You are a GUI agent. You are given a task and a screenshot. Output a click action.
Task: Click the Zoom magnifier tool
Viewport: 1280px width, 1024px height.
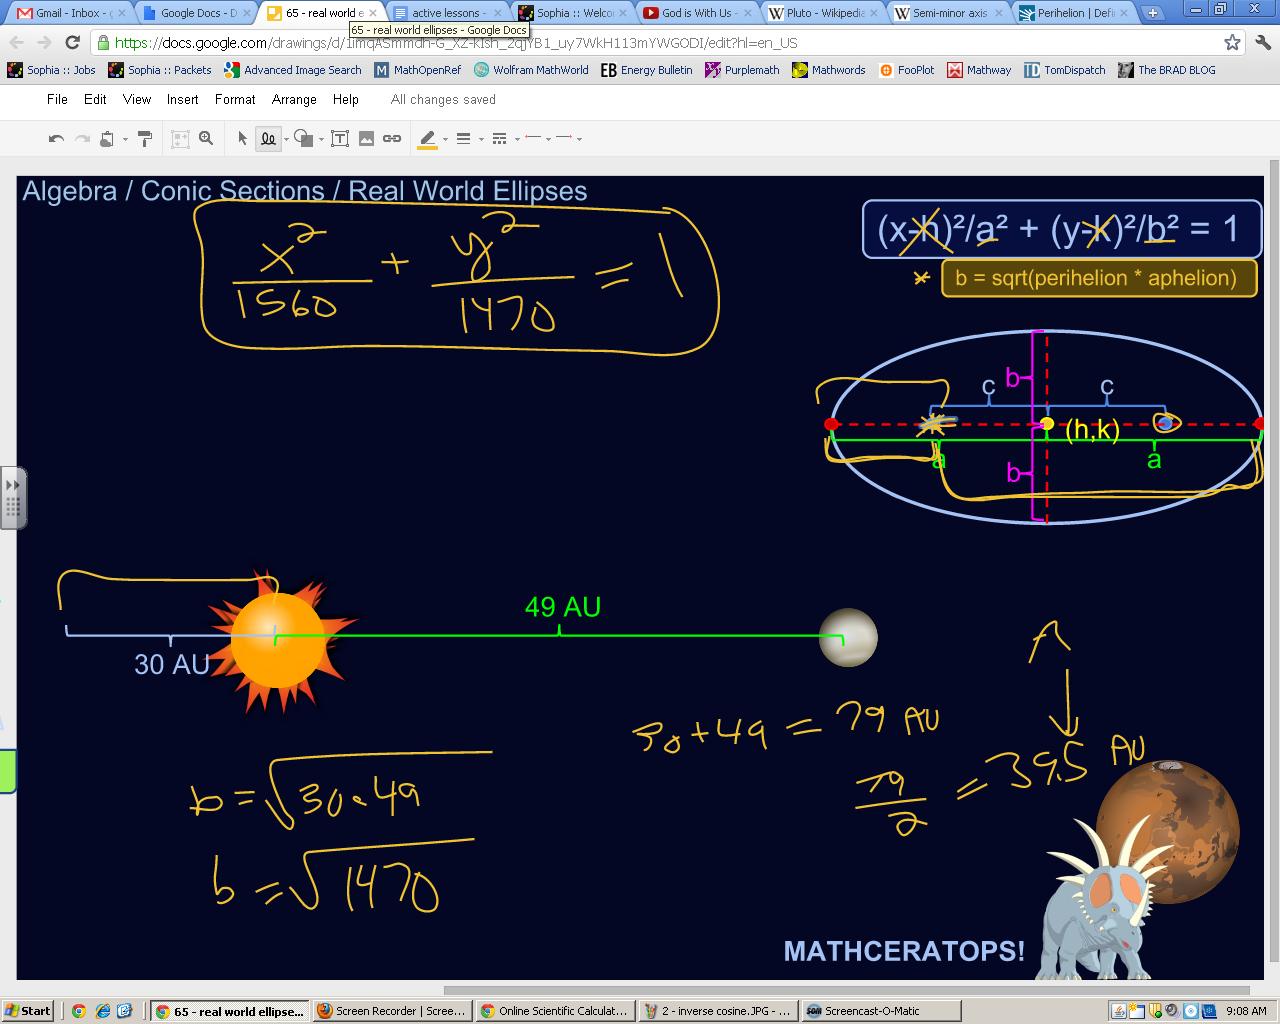(x=206, y=139)
